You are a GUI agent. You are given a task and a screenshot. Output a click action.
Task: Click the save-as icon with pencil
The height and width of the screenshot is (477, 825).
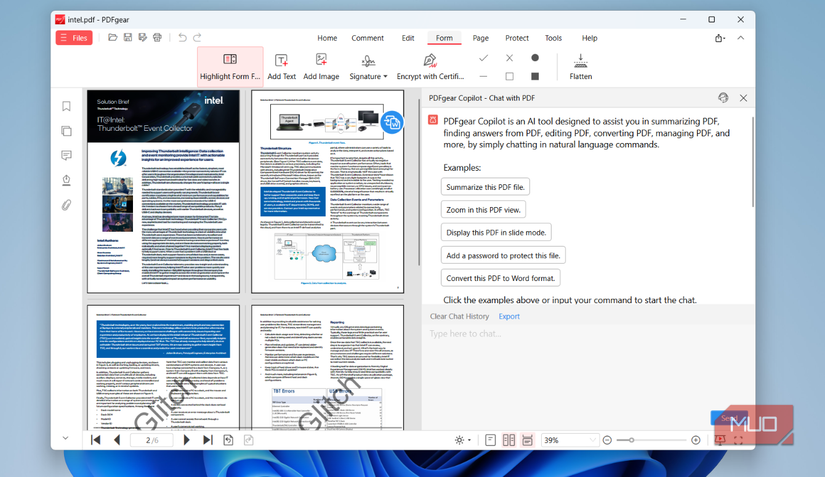tap(143, 37)
